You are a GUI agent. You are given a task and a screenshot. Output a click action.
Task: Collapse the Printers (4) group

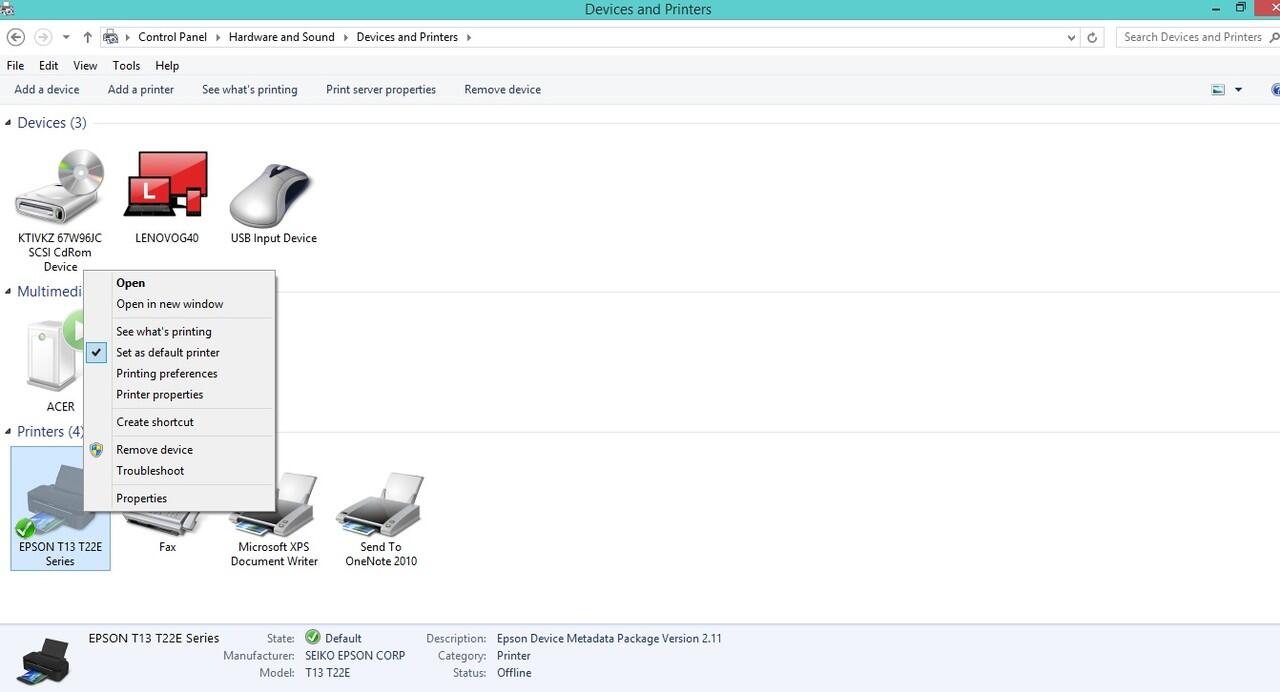click(x=9, y=432)
